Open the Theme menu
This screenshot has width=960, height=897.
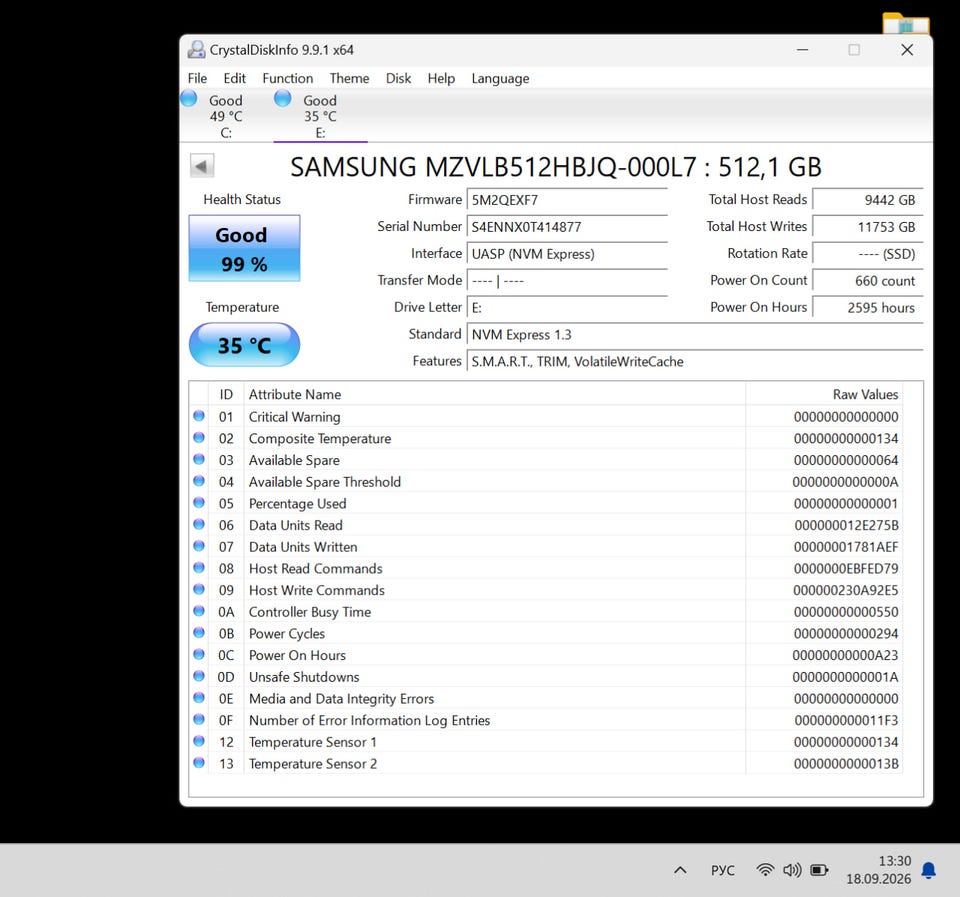point(349,78)
